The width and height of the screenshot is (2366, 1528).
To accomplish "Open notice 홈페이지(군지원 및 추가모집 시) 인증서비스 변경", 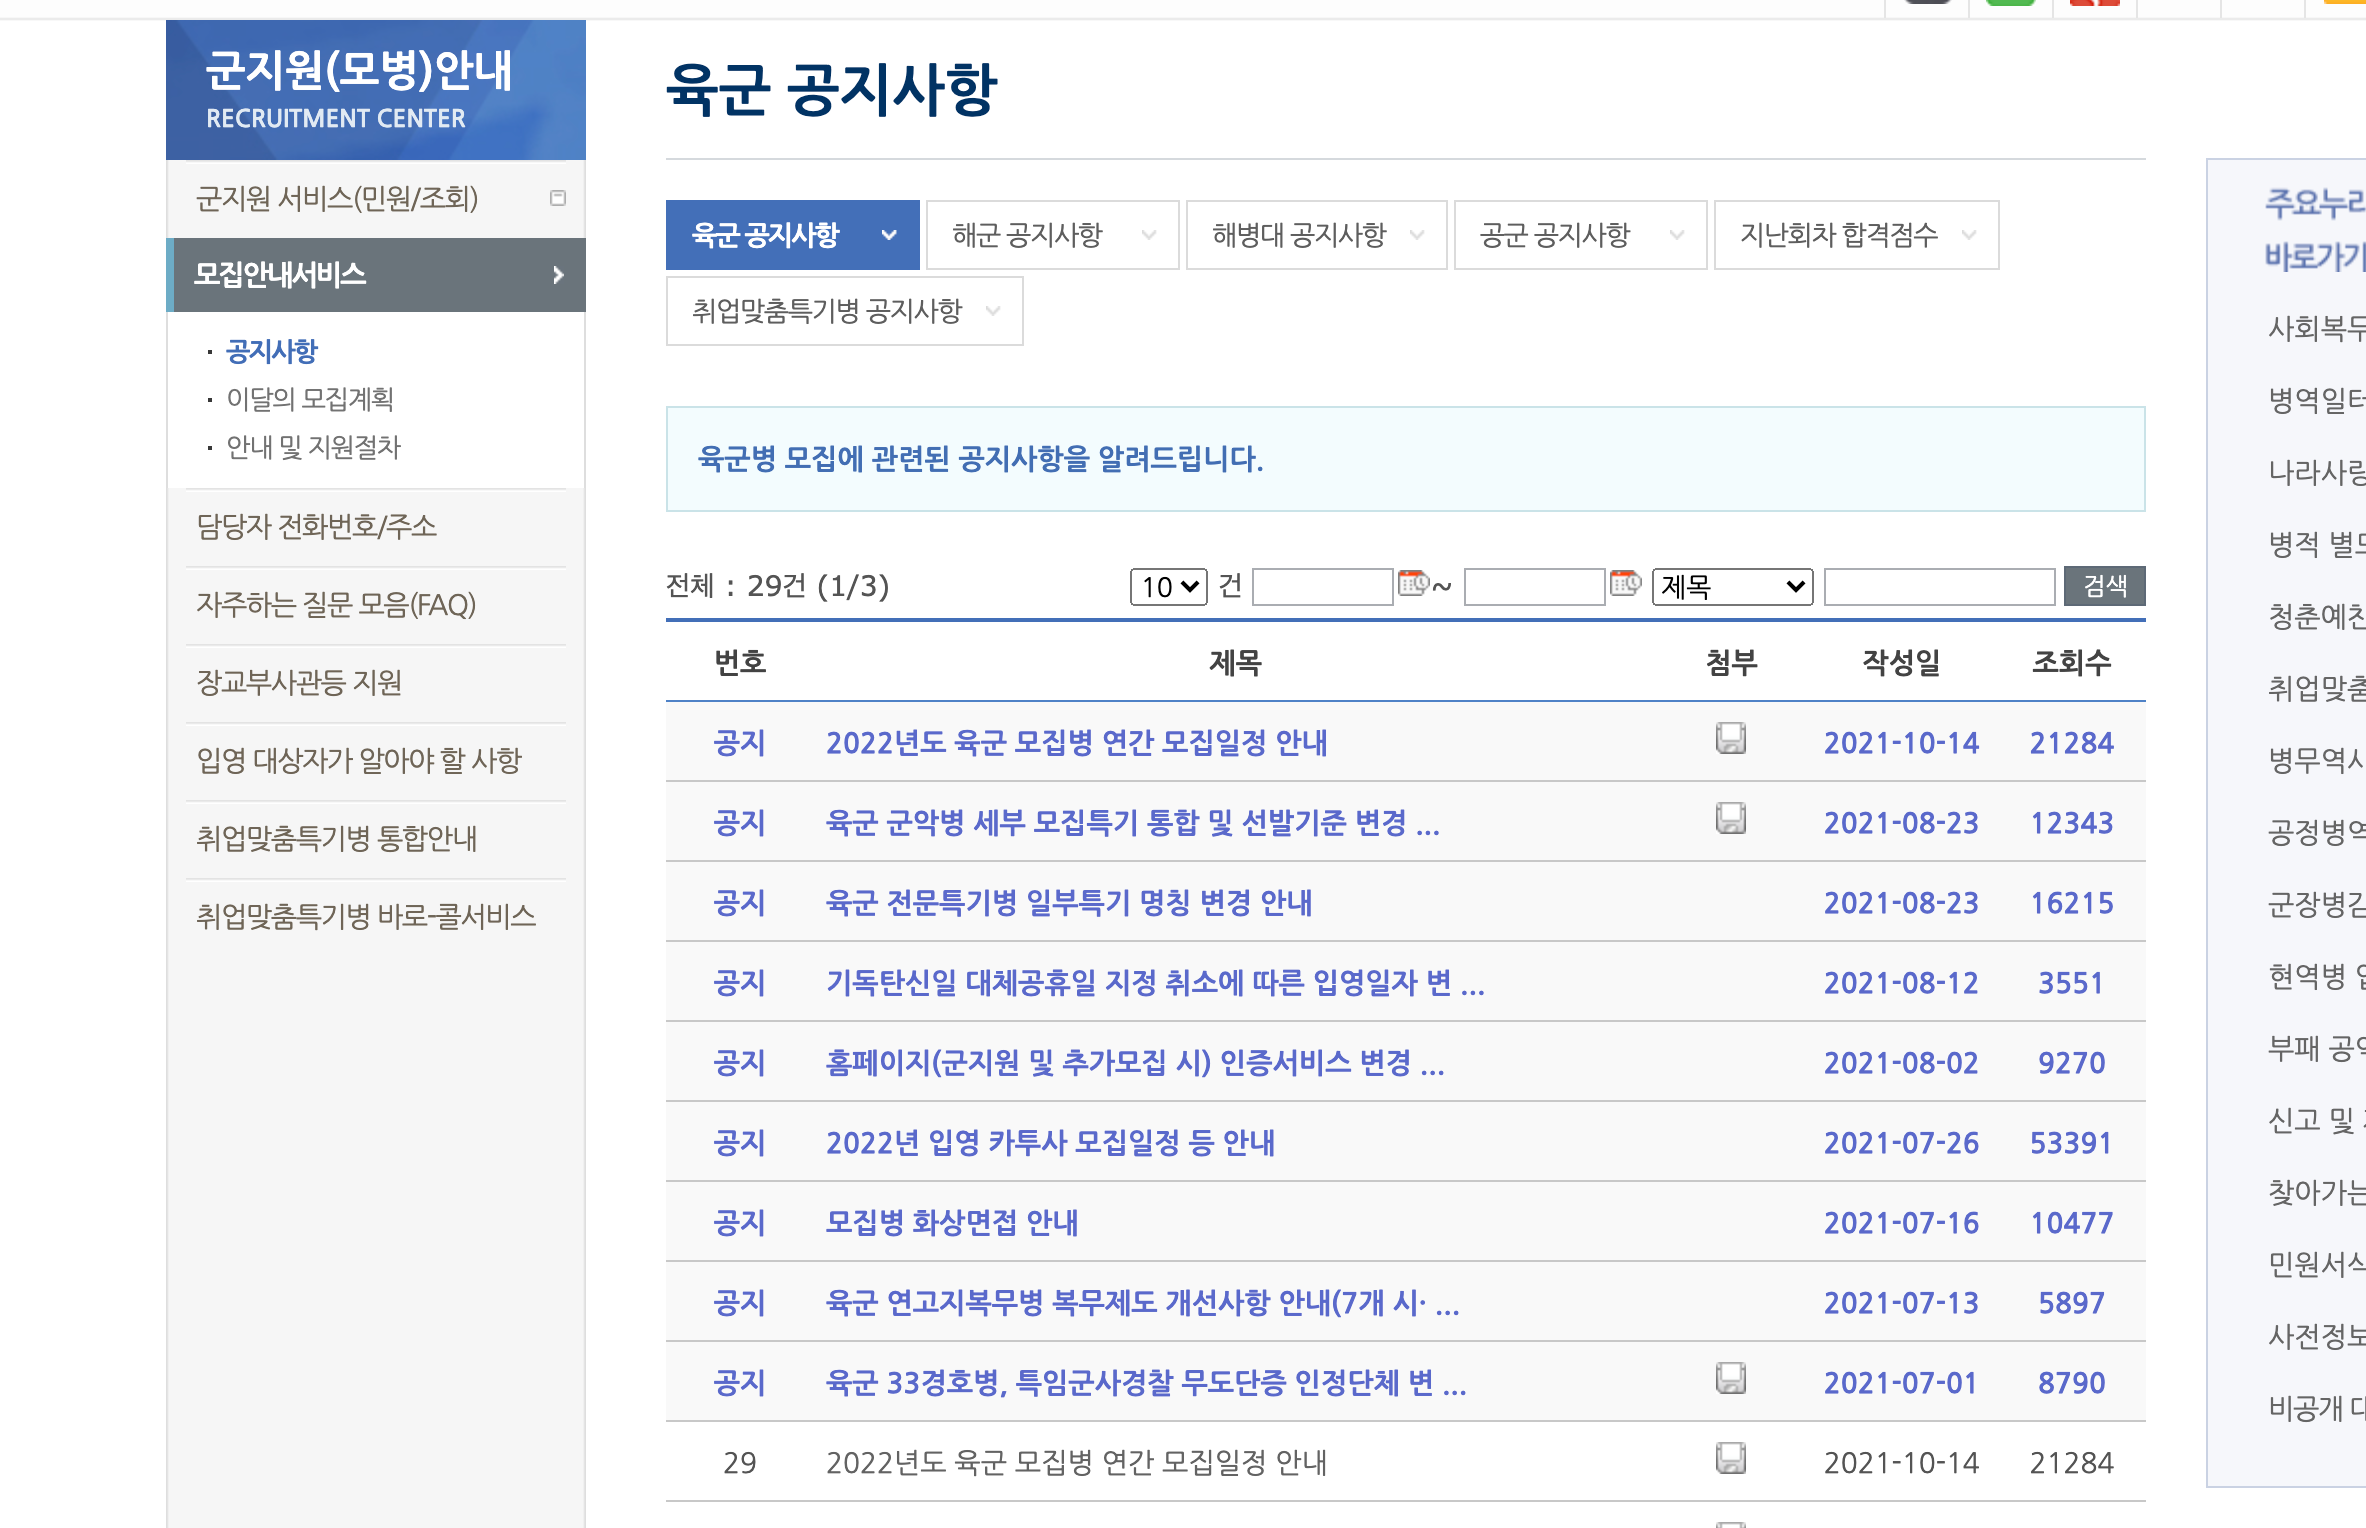I will coord(1135,1063).
